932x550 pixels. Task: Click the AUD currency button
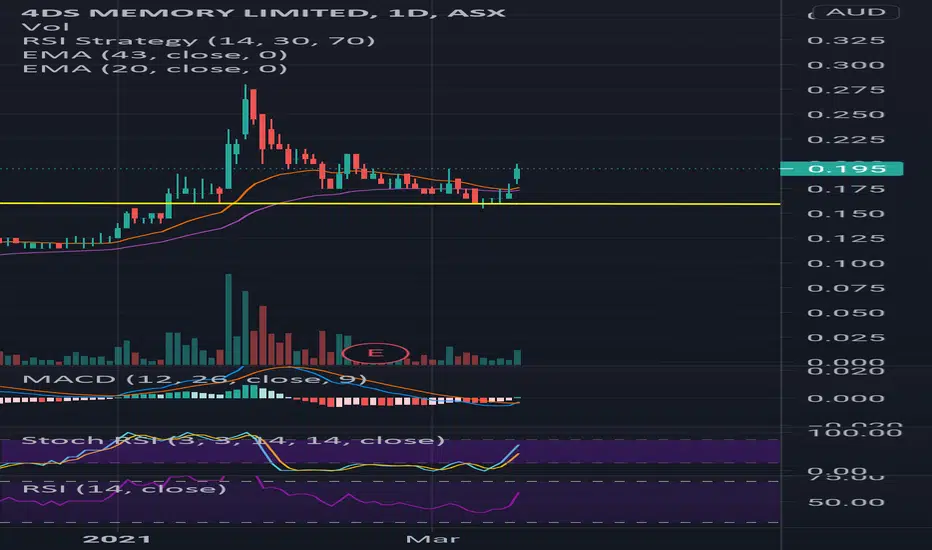(855, 12)
